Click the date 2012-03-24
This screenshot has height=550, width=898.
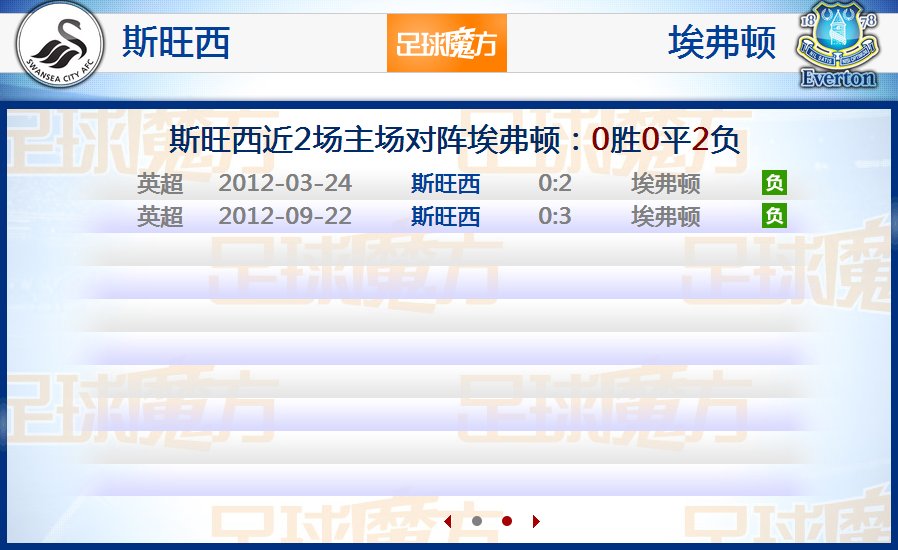[x=285, y=183]
